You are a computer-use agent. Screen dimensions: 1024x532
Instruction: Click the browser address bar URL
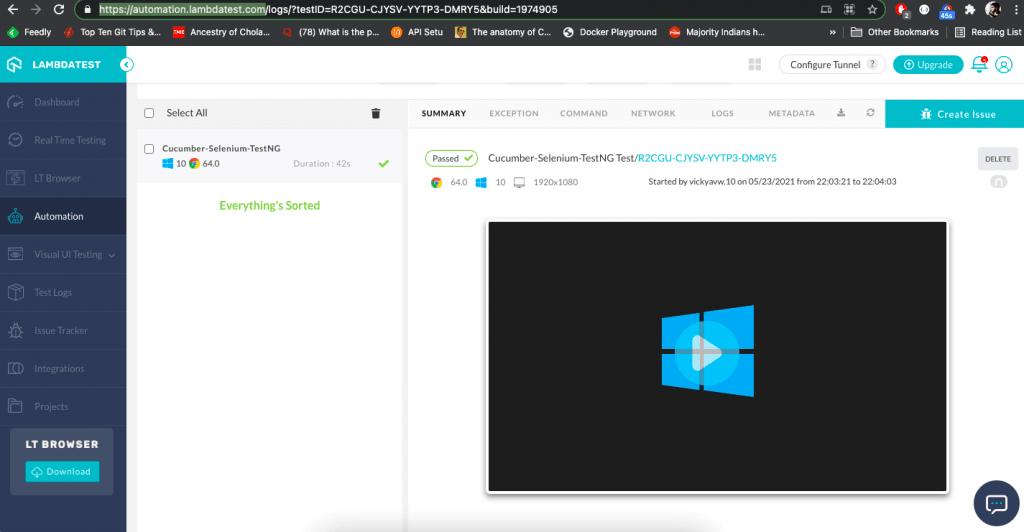pos(330,9)
